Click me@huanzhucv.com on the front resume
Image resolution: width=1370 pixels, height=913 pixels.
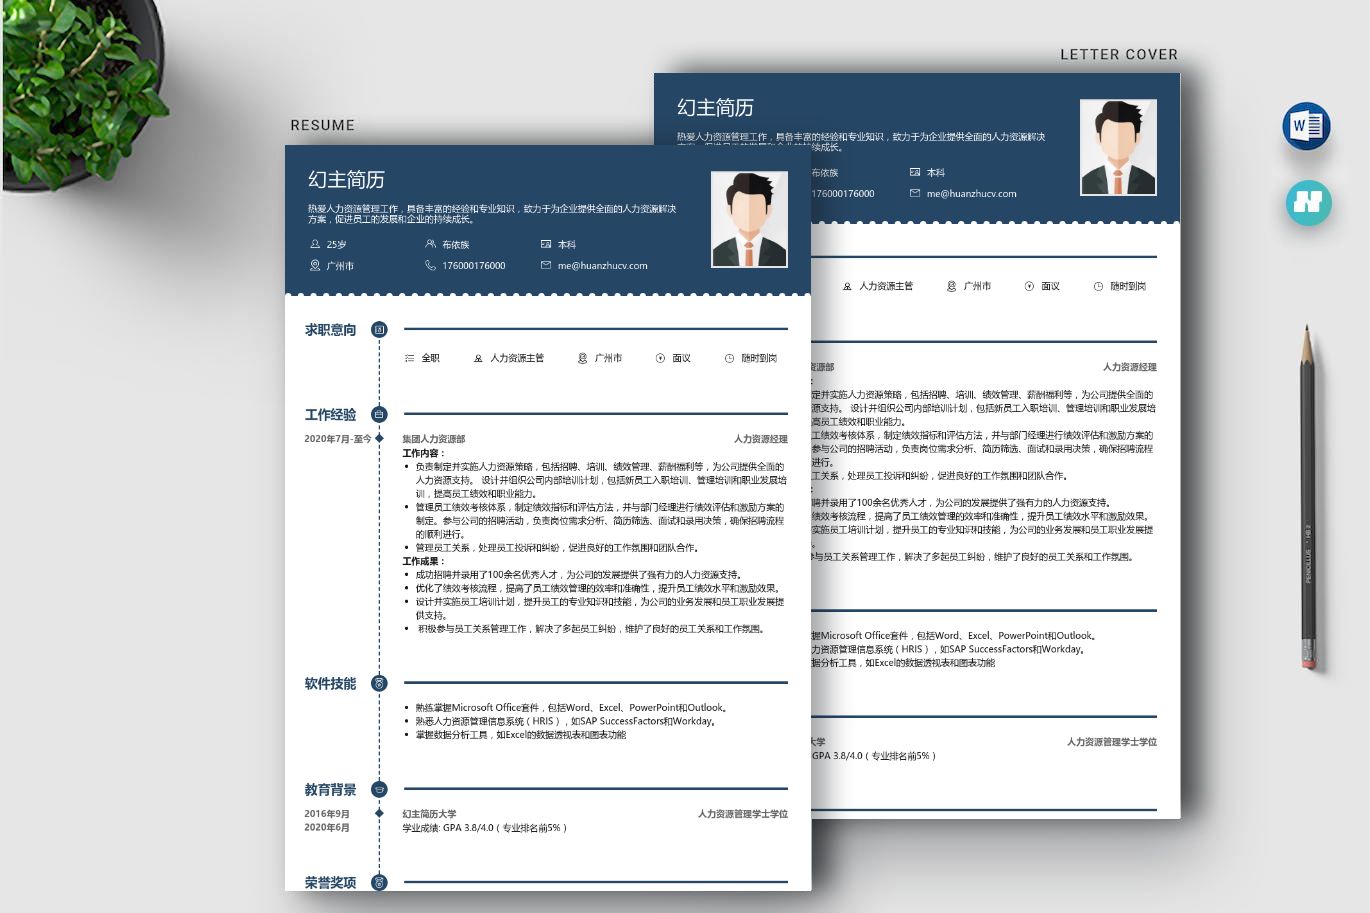click(x=602, y=266)
